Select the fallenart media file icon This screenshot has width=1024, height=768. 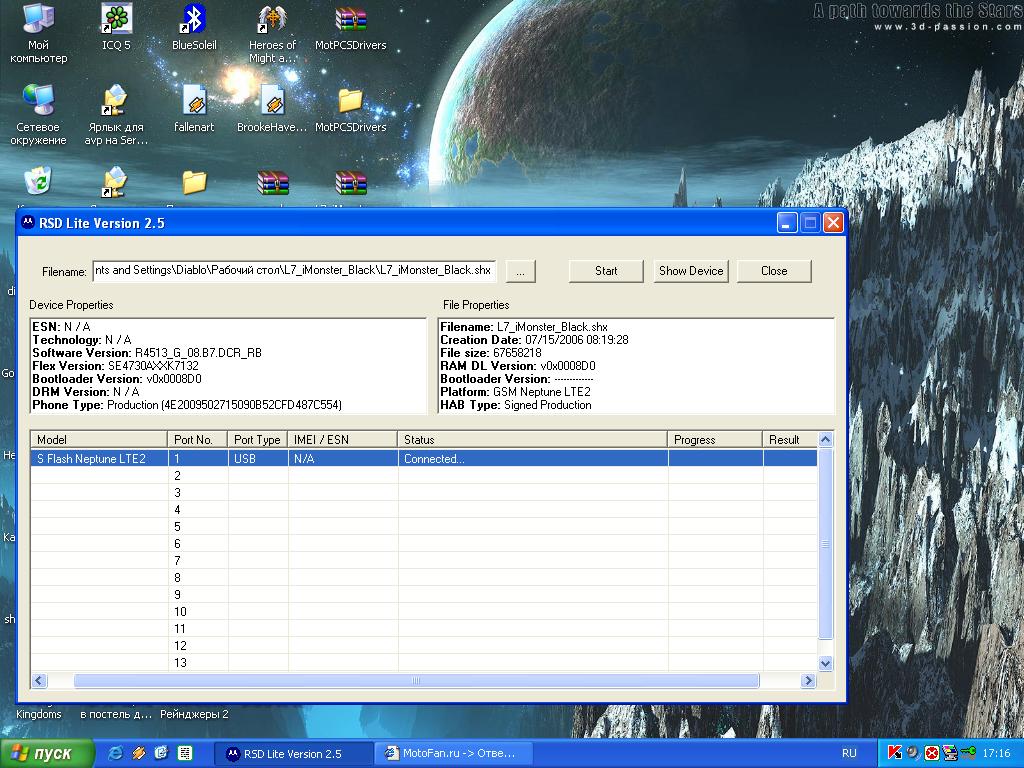(x=194, y=109)
